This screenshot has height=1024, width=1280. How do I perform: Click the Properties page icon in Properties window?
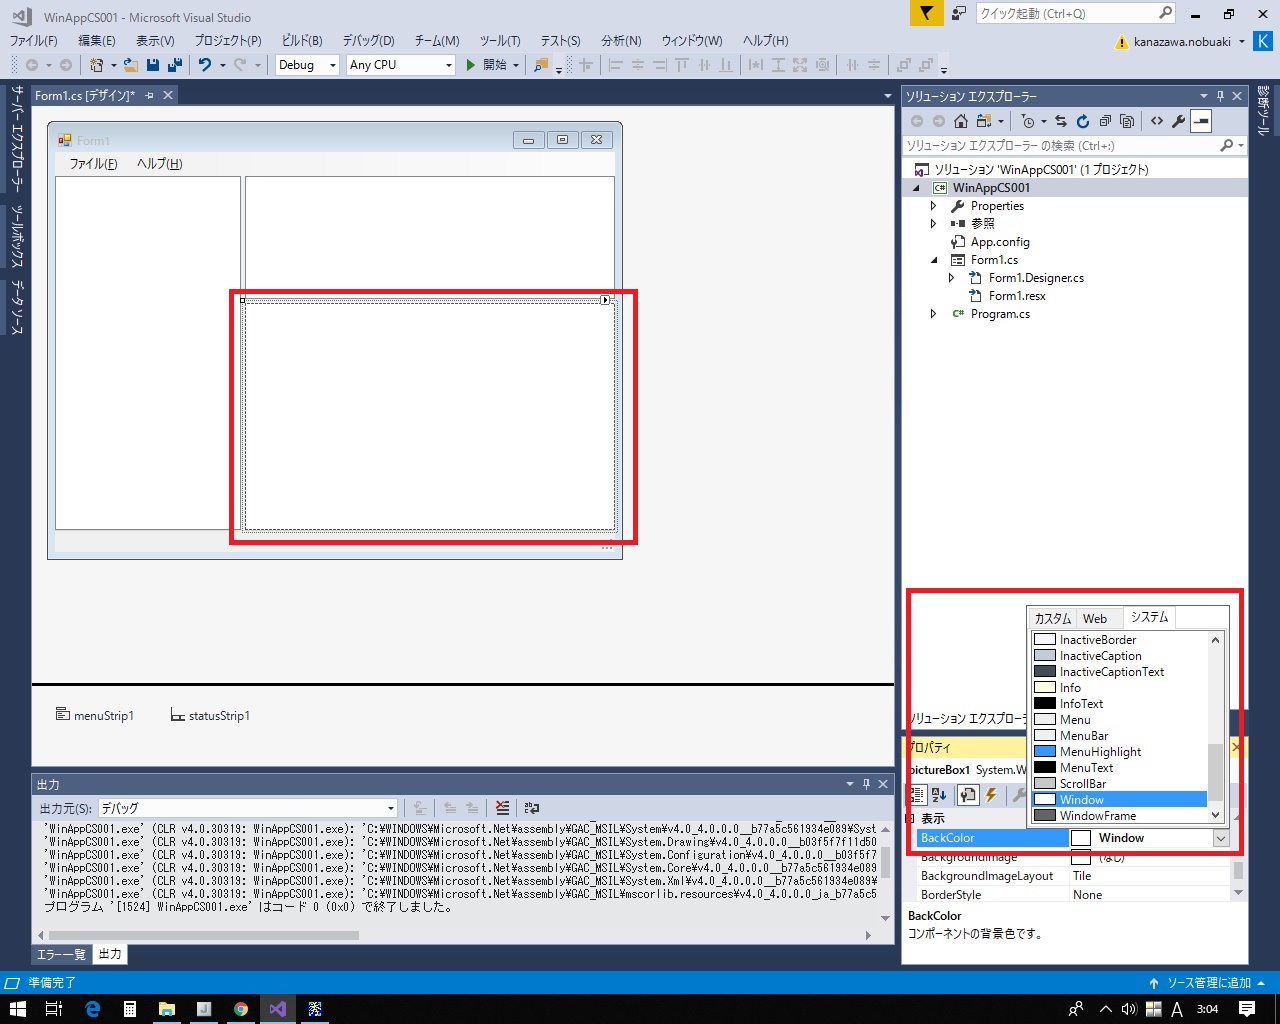pyautogui.click(x=967, y=795)
